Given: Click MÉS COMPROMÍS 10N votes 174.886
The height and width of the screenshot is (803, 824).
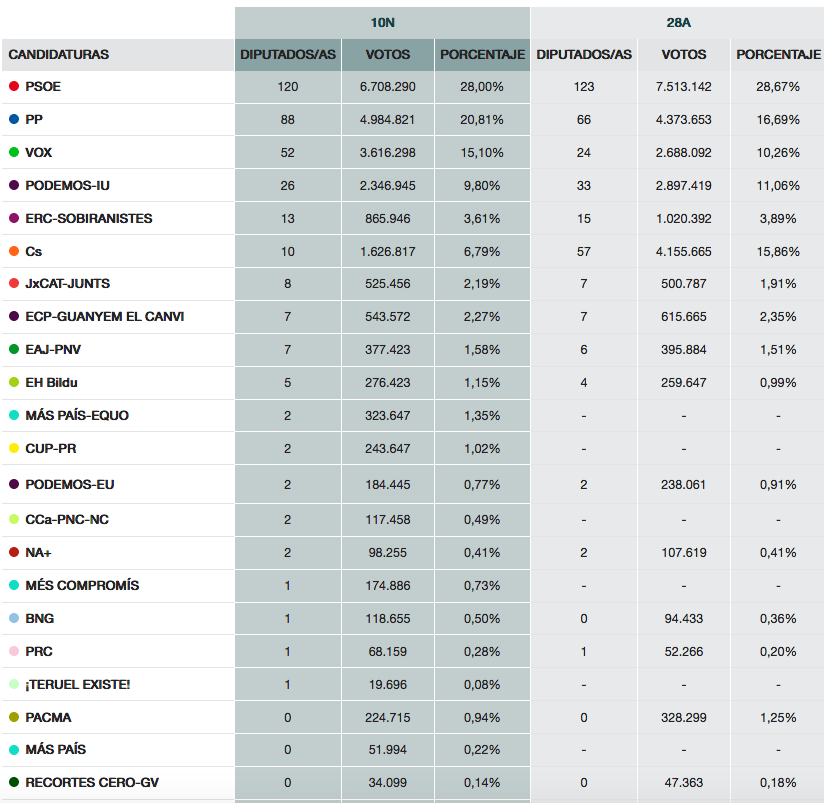Looking at the screenshot, I should click(388, 585).
